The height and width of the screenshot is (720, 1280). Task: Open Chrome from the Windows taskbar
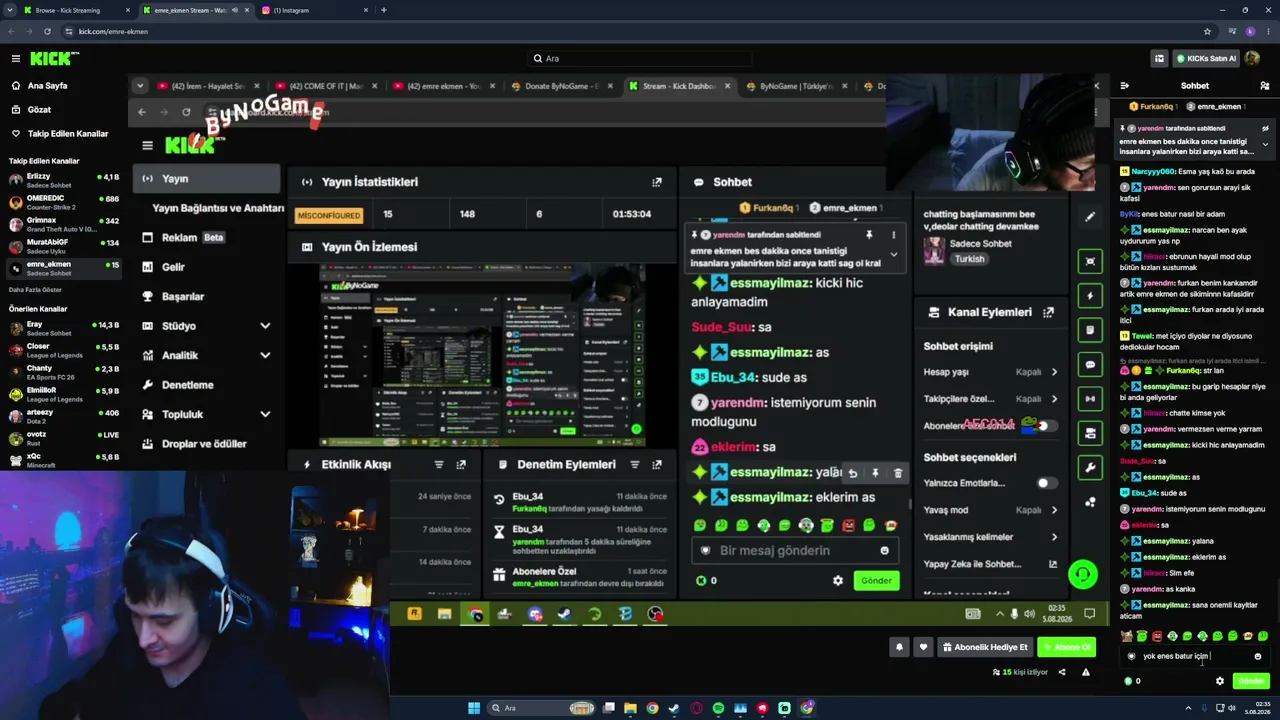tap(652, 708)
